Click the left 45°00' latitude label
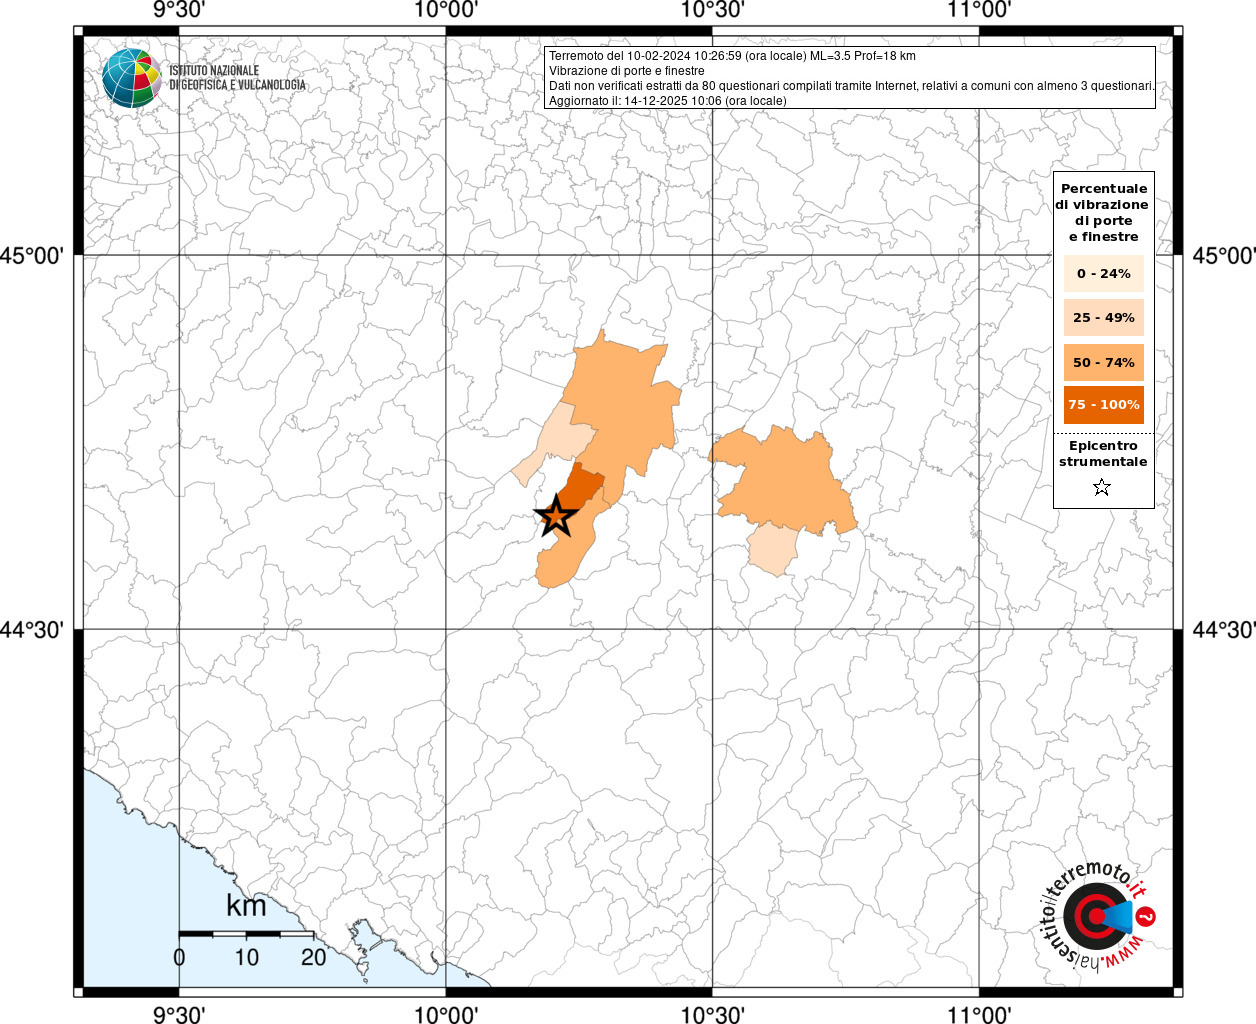The height and width of the screenshot is (1024, 1256). pos(32,255)
